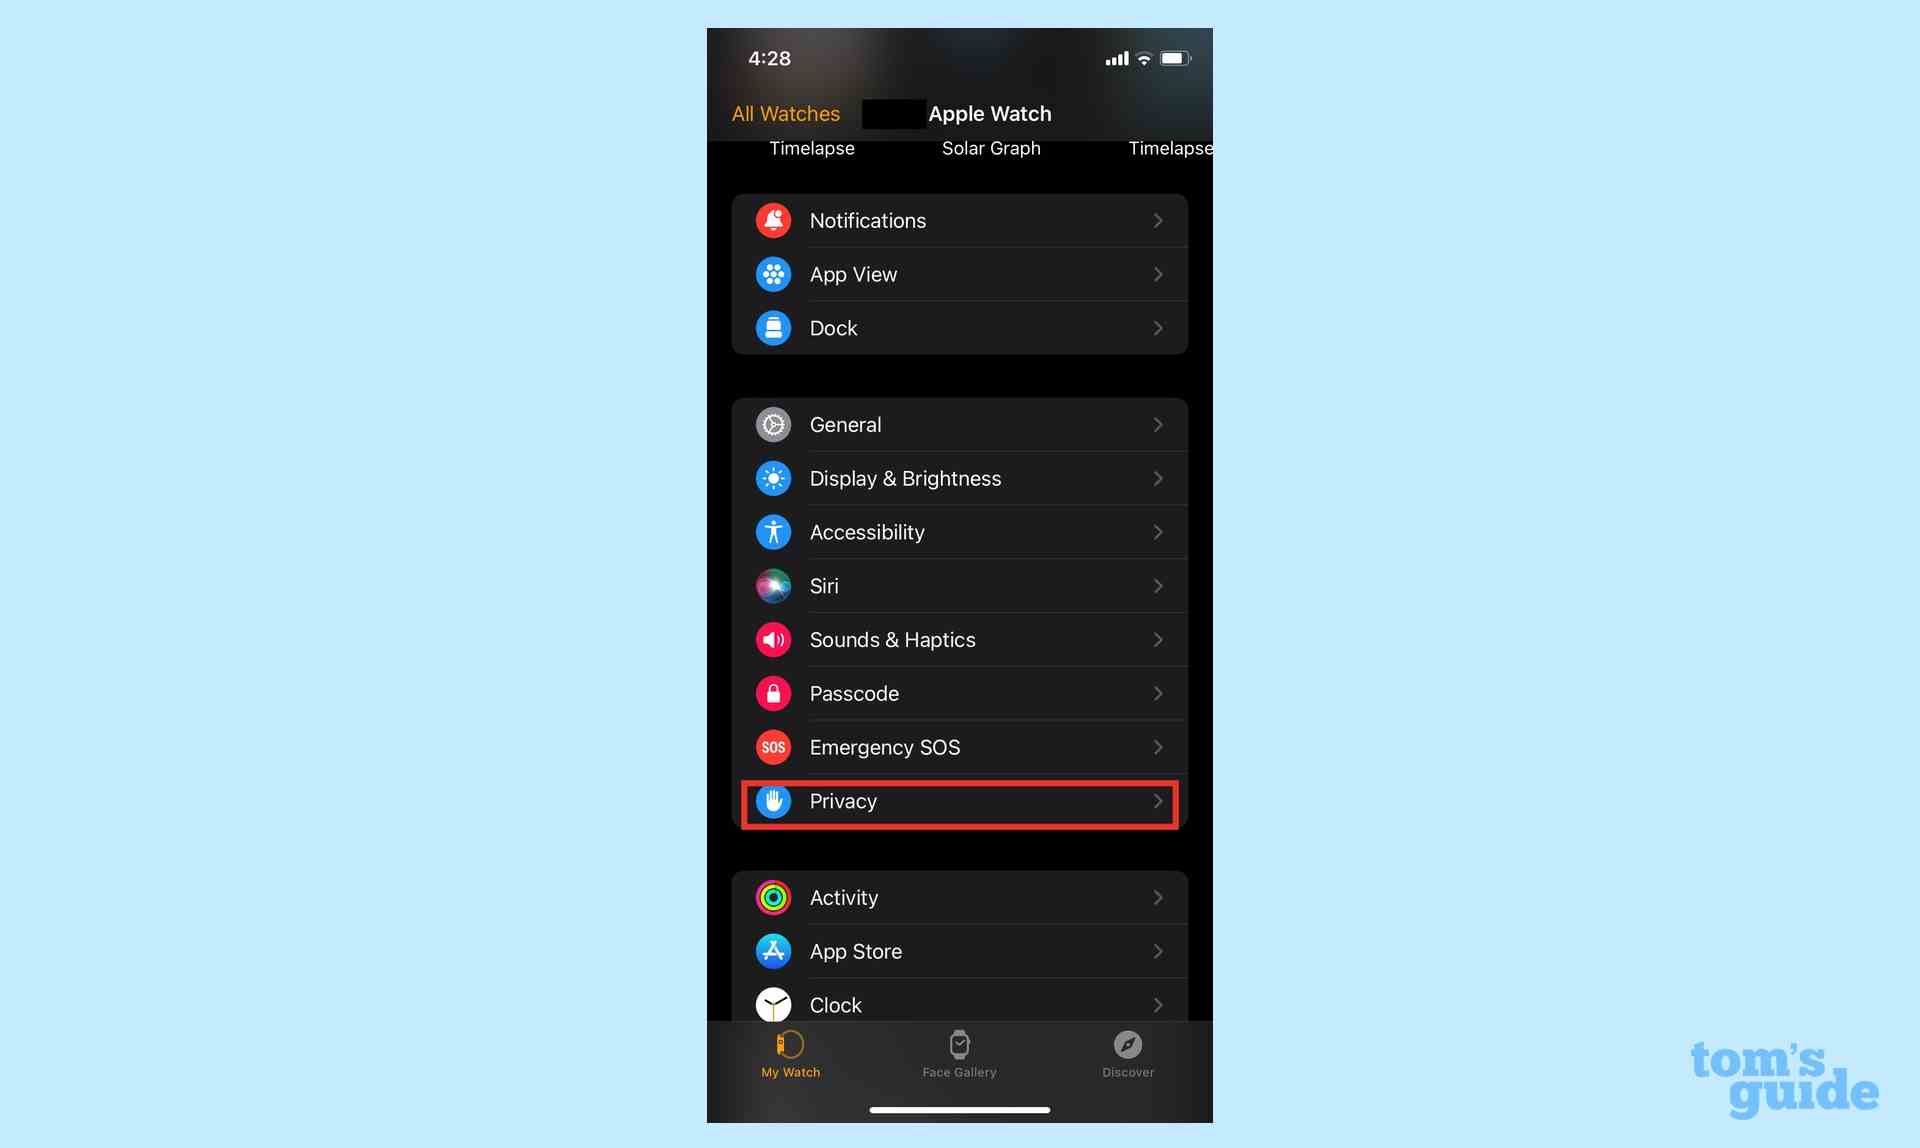
Task: Open the Siri settings
Action: point(961,586)
